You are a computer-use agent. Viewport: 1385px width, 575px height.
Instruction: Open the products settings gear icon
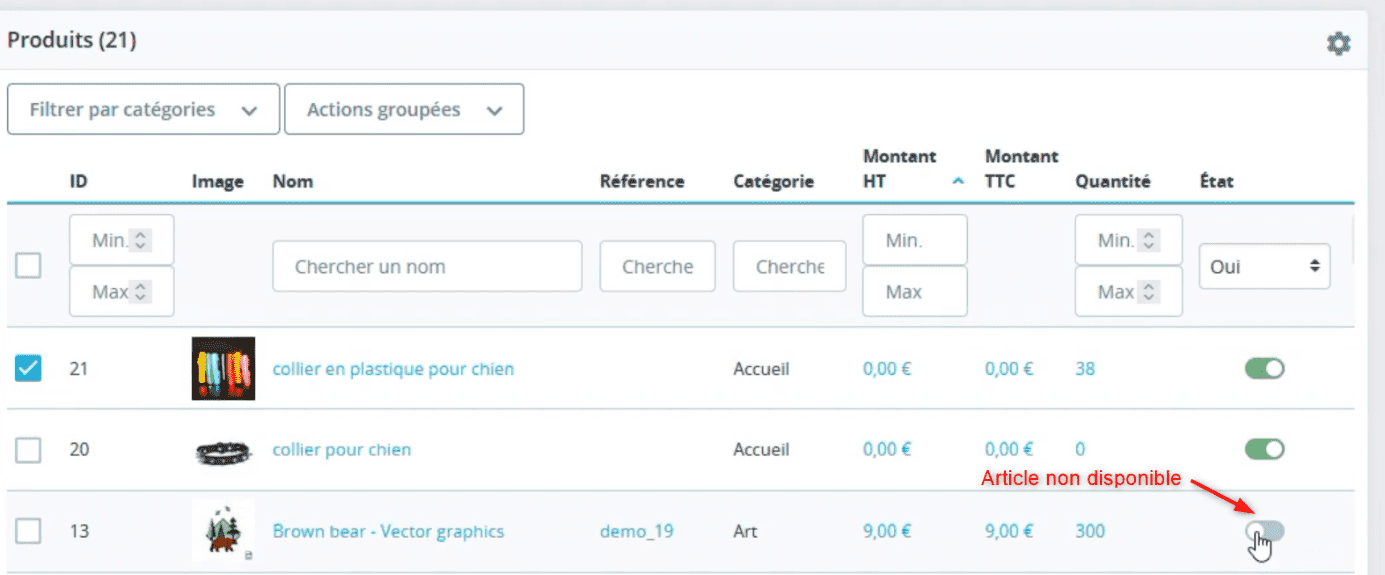click(1338, 43)
